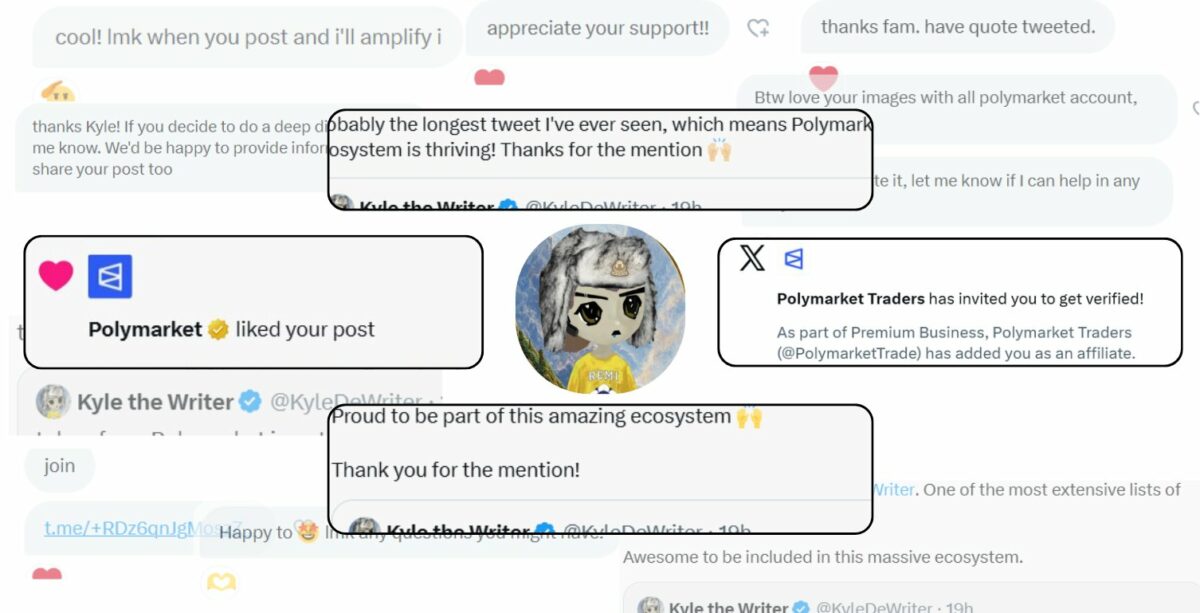The width and height of the screenshot is (1200, 613).
Task: Open the t.me/+RDz6qnJg invite link
Action: pyautogui.click(x=119, y=529)
